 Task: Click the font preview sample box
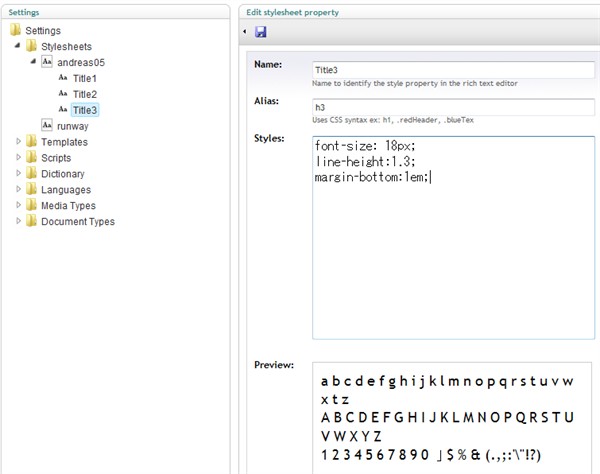452,418
